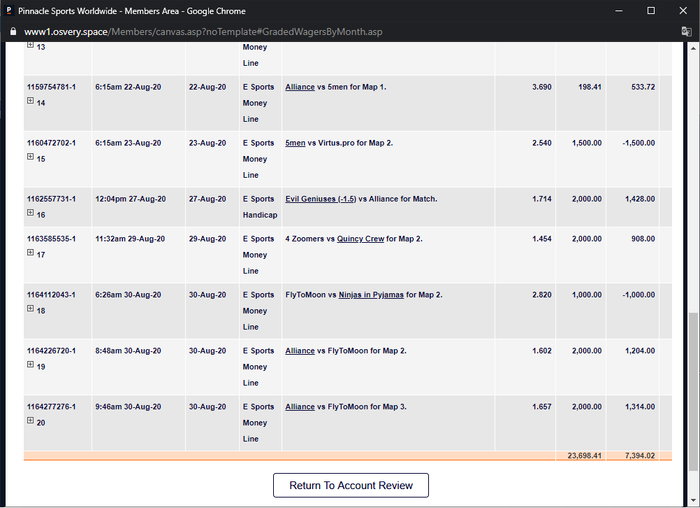Click odds value 1.714
This screenshot has width=700, height=508.
click(542, 199)
